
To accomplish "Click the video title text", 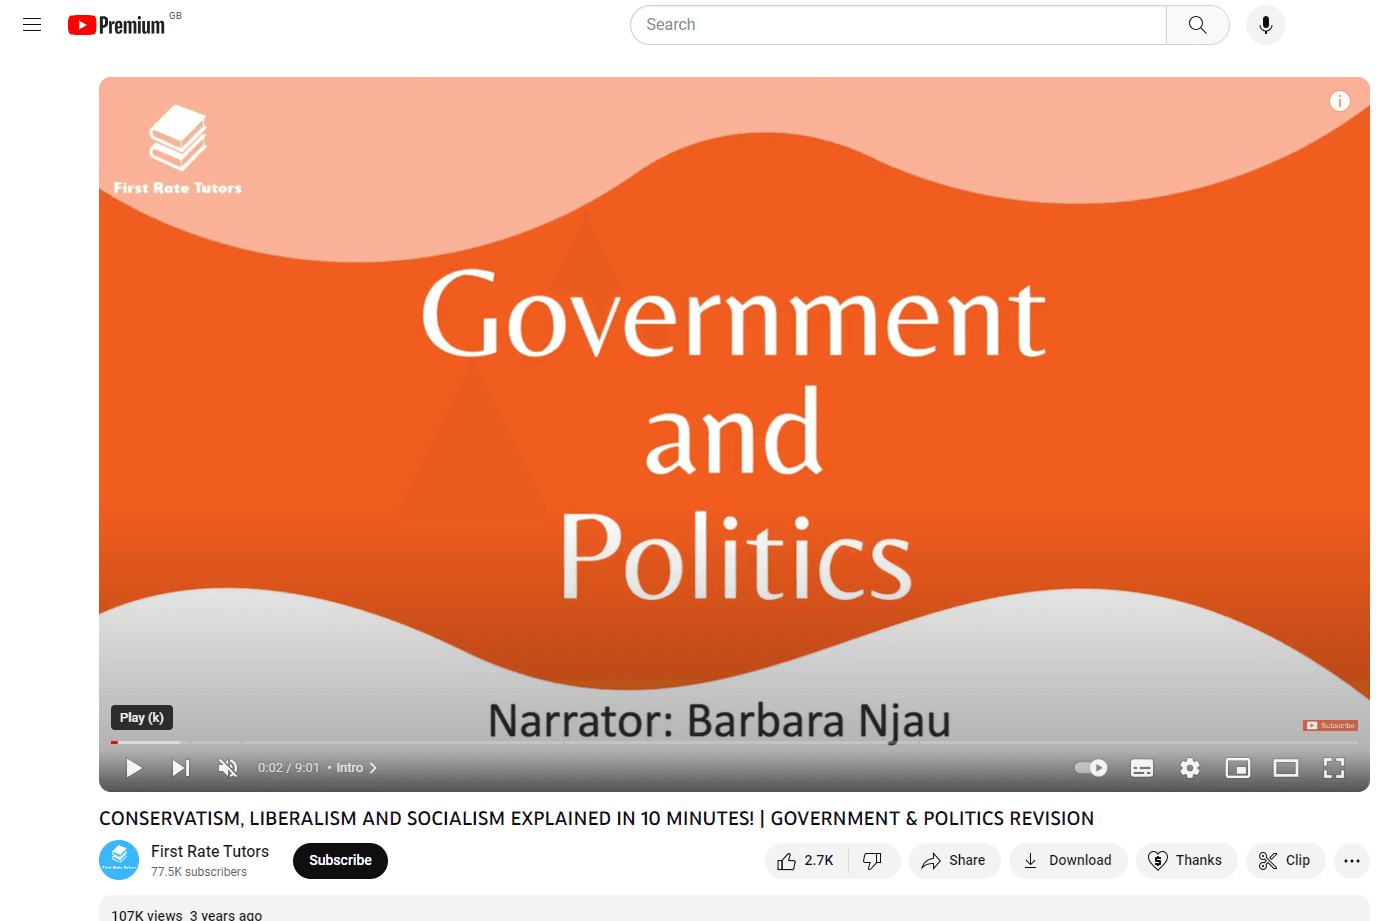I will (x=596, y=818).
